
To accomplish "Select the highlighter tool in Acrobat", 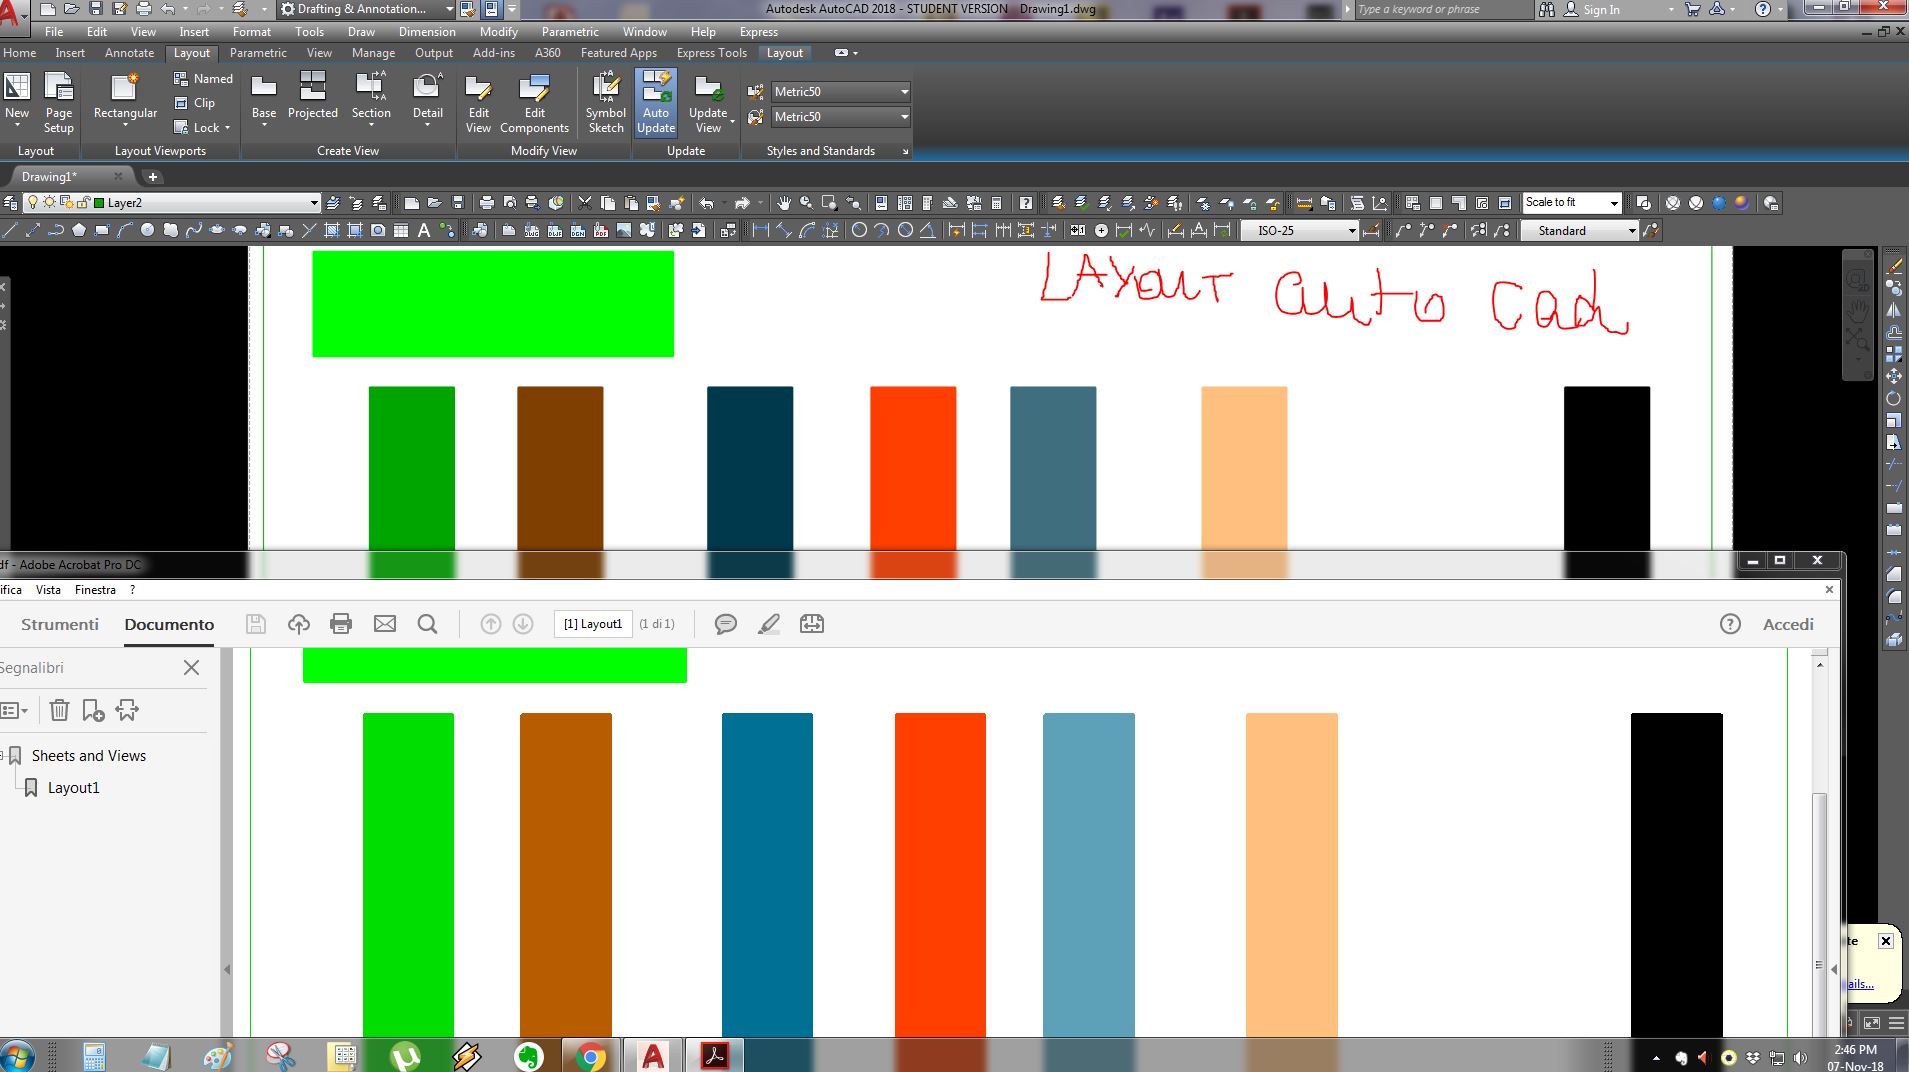I will (768, 624).
